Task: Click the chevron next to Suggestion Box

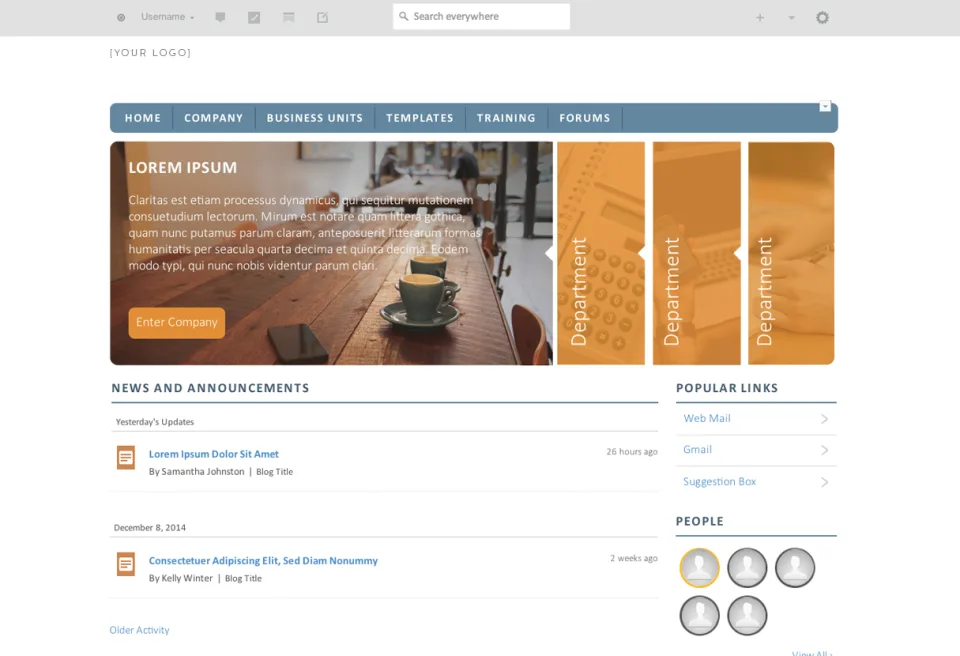Action: coord(825,482)
